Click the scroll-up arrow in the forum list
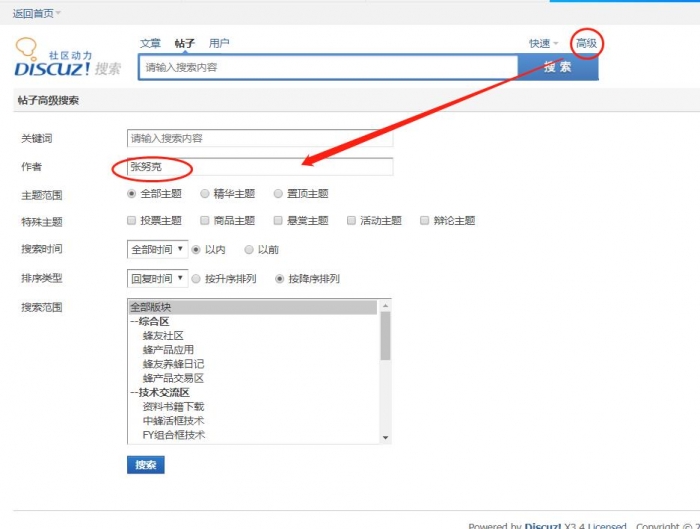 386,307
